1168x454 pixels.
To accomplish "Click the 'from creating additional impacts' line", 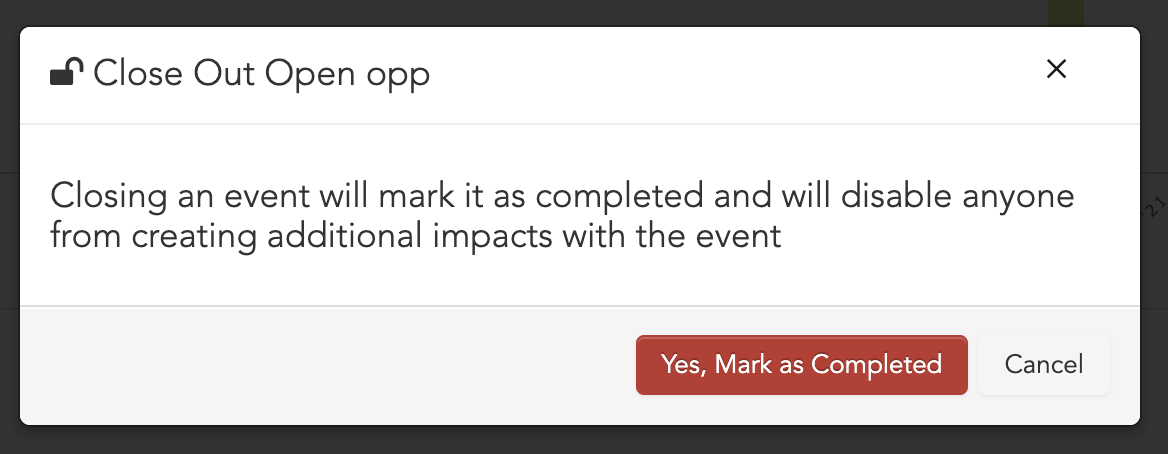I will (416, 236).
